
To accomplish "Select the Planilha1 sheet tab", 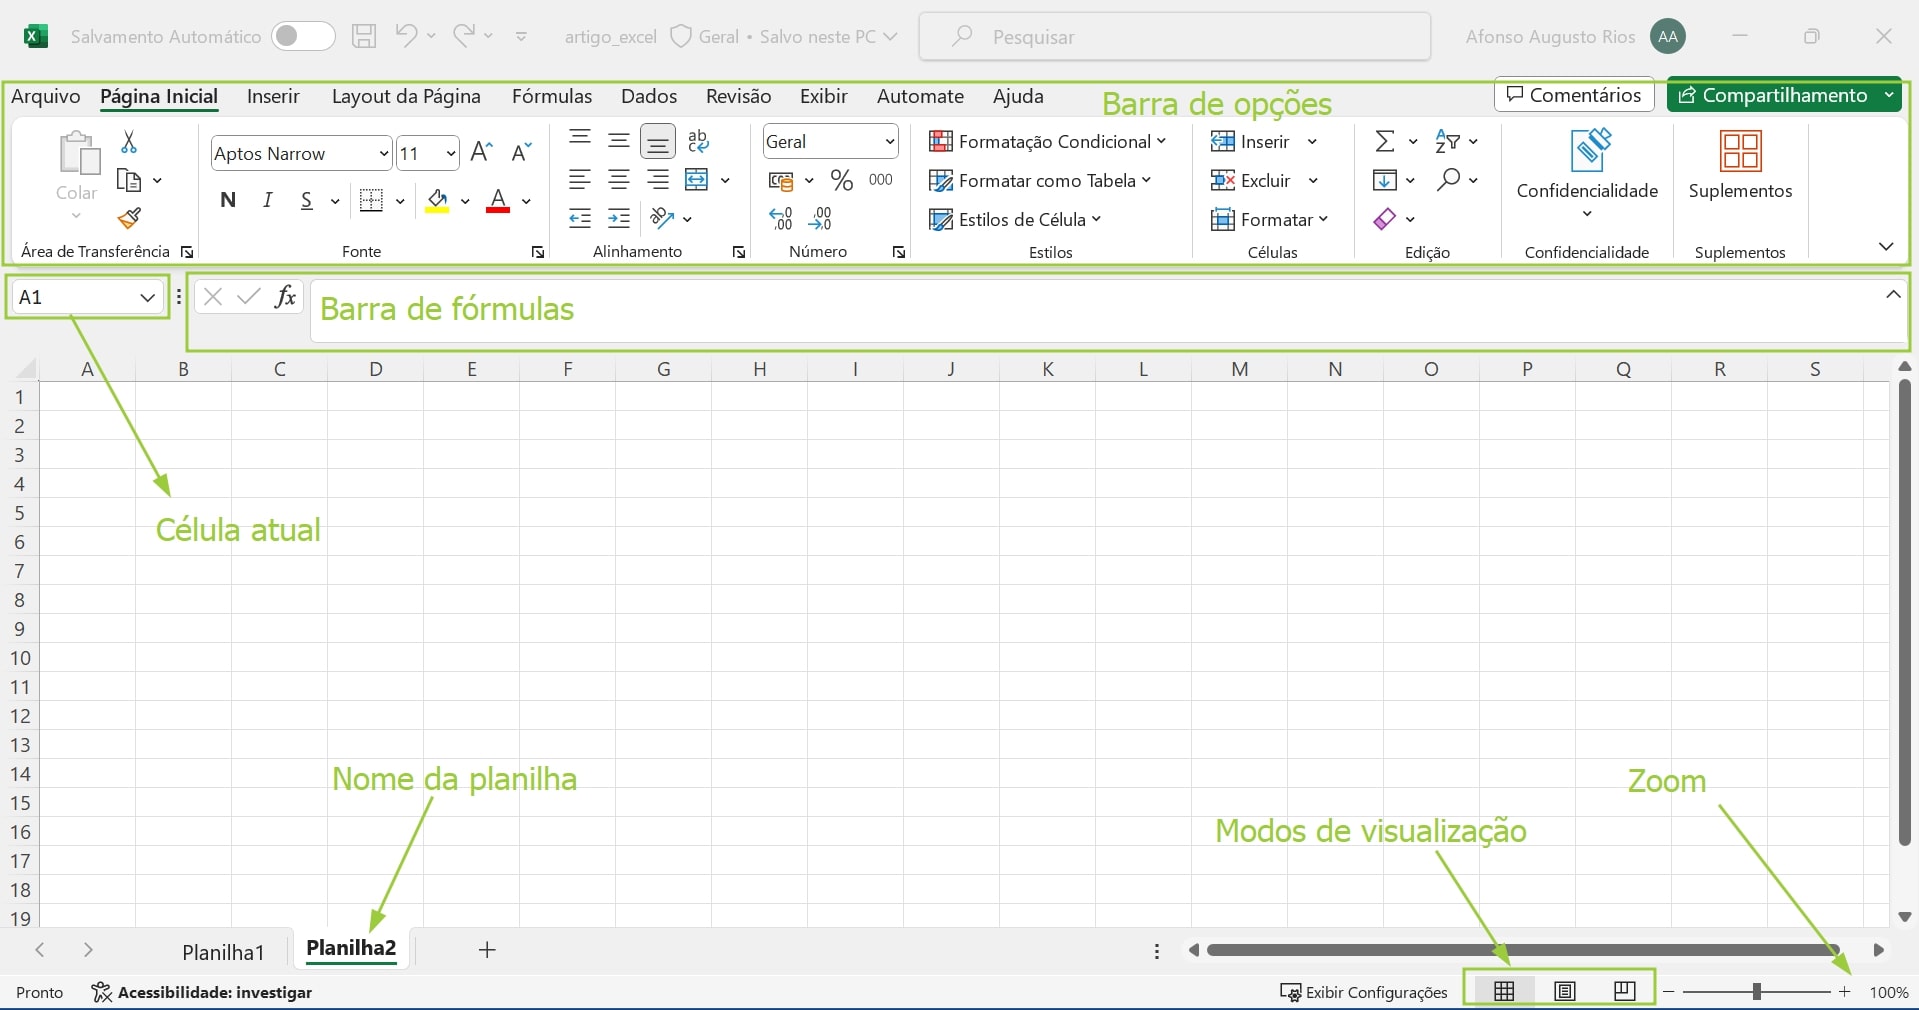I will click(223, 952).
